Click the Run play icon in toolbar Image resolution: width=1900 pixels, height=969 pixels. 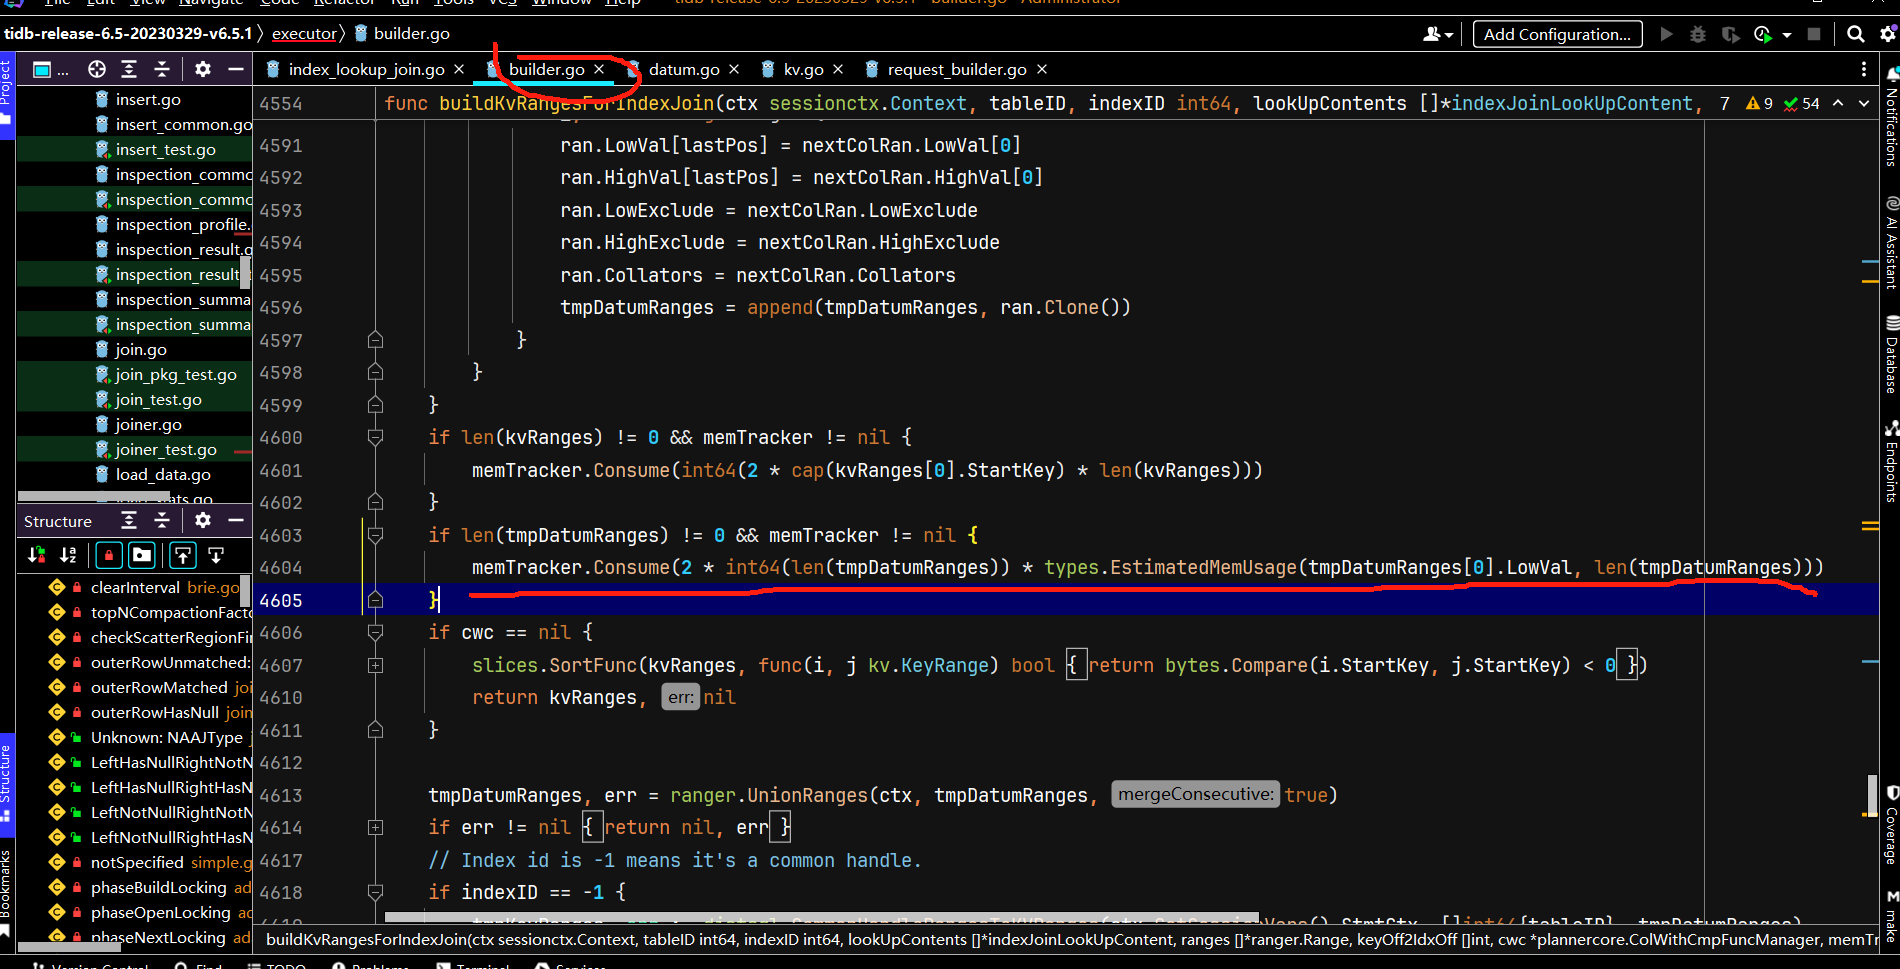tap(1666, 34)
